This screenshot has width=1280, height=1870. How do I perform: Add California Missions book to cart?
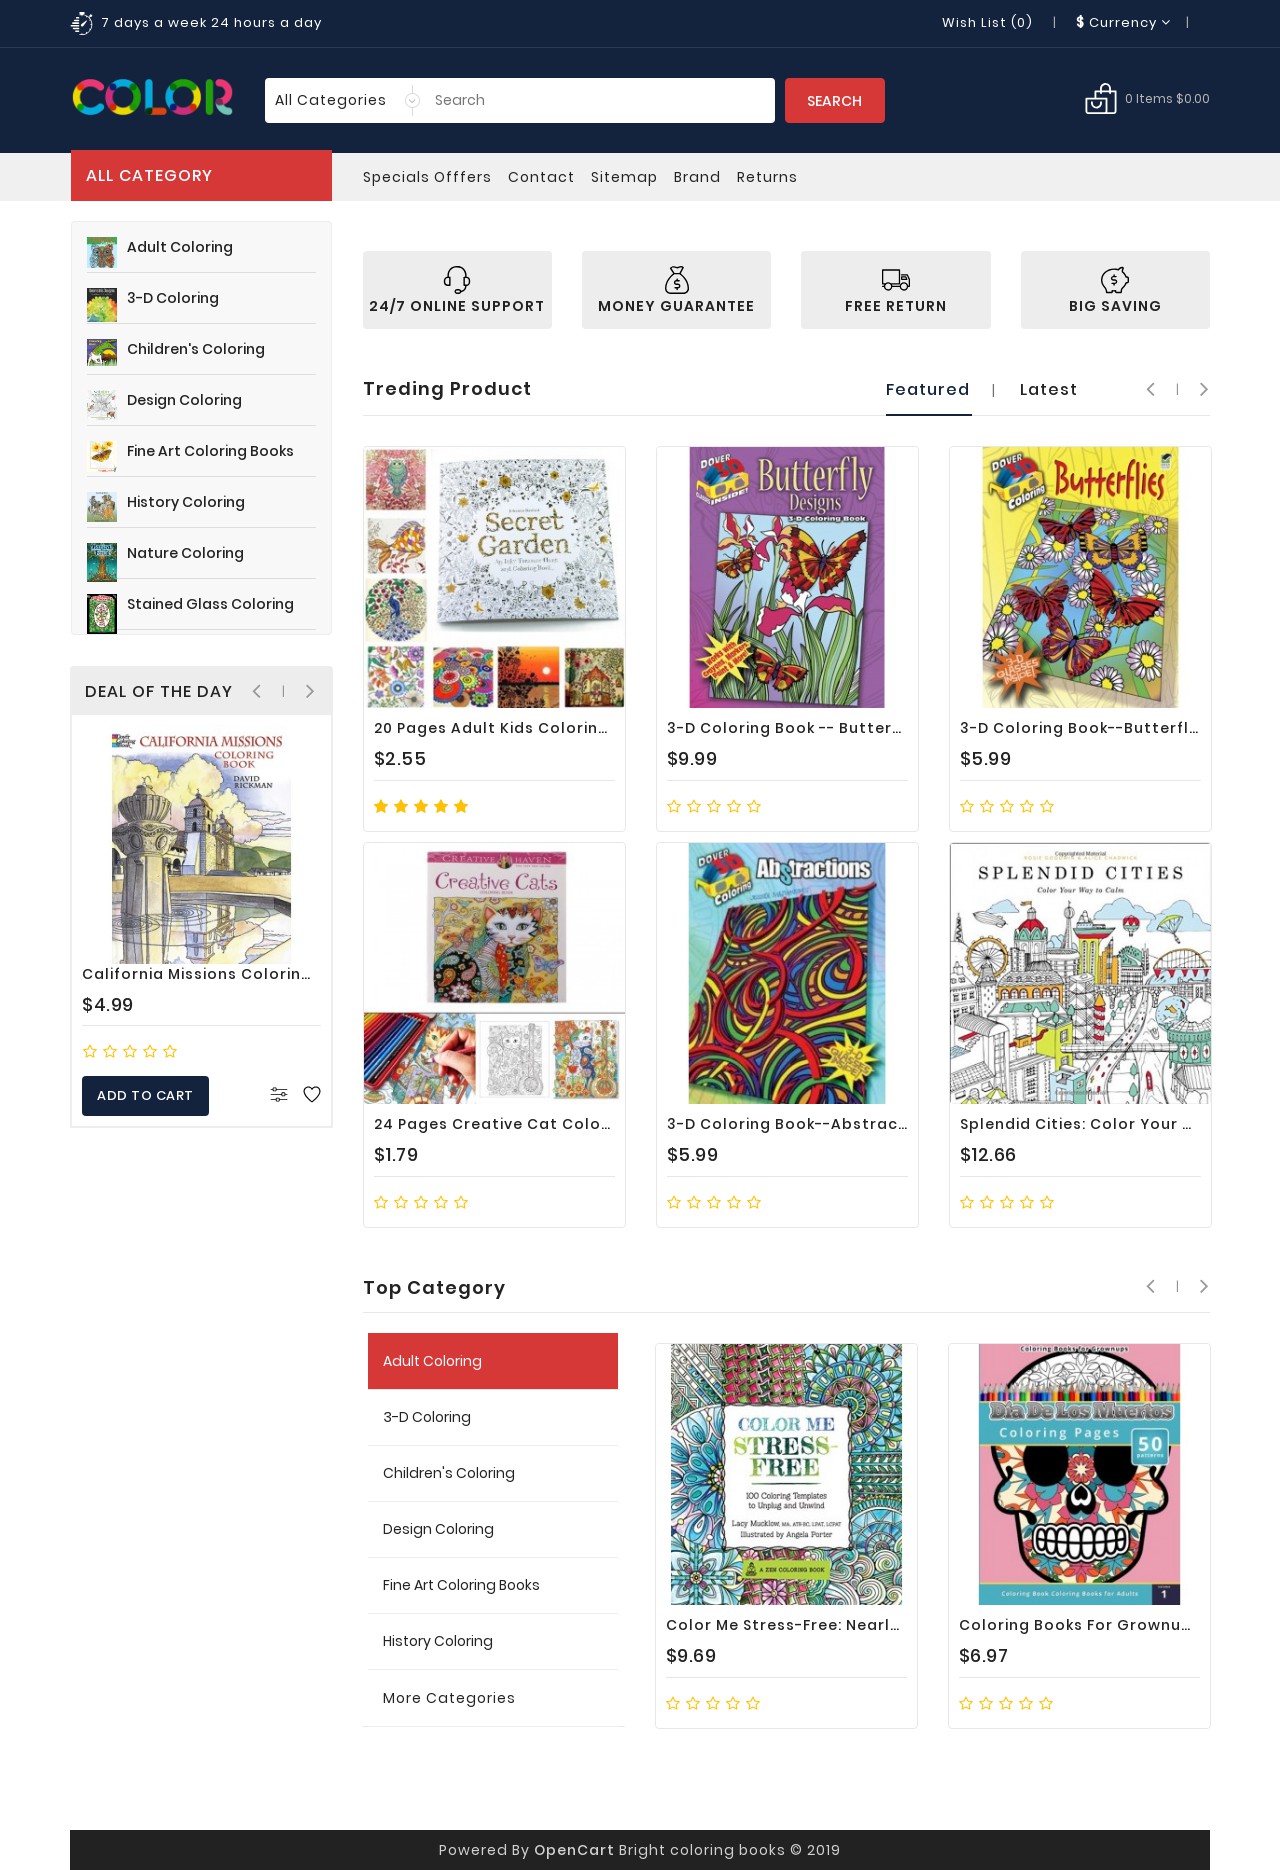[145, 1096]
